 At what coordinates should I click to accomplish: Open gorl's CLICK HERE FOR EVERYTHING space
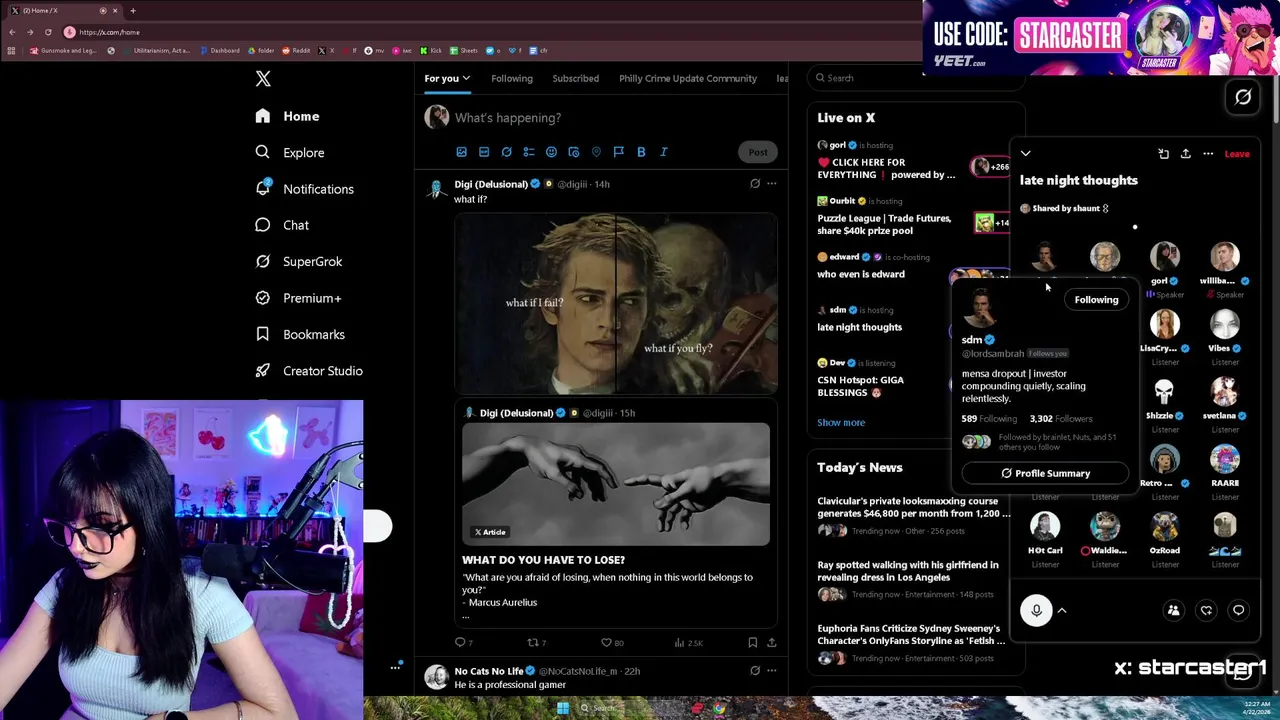(886, 168)
